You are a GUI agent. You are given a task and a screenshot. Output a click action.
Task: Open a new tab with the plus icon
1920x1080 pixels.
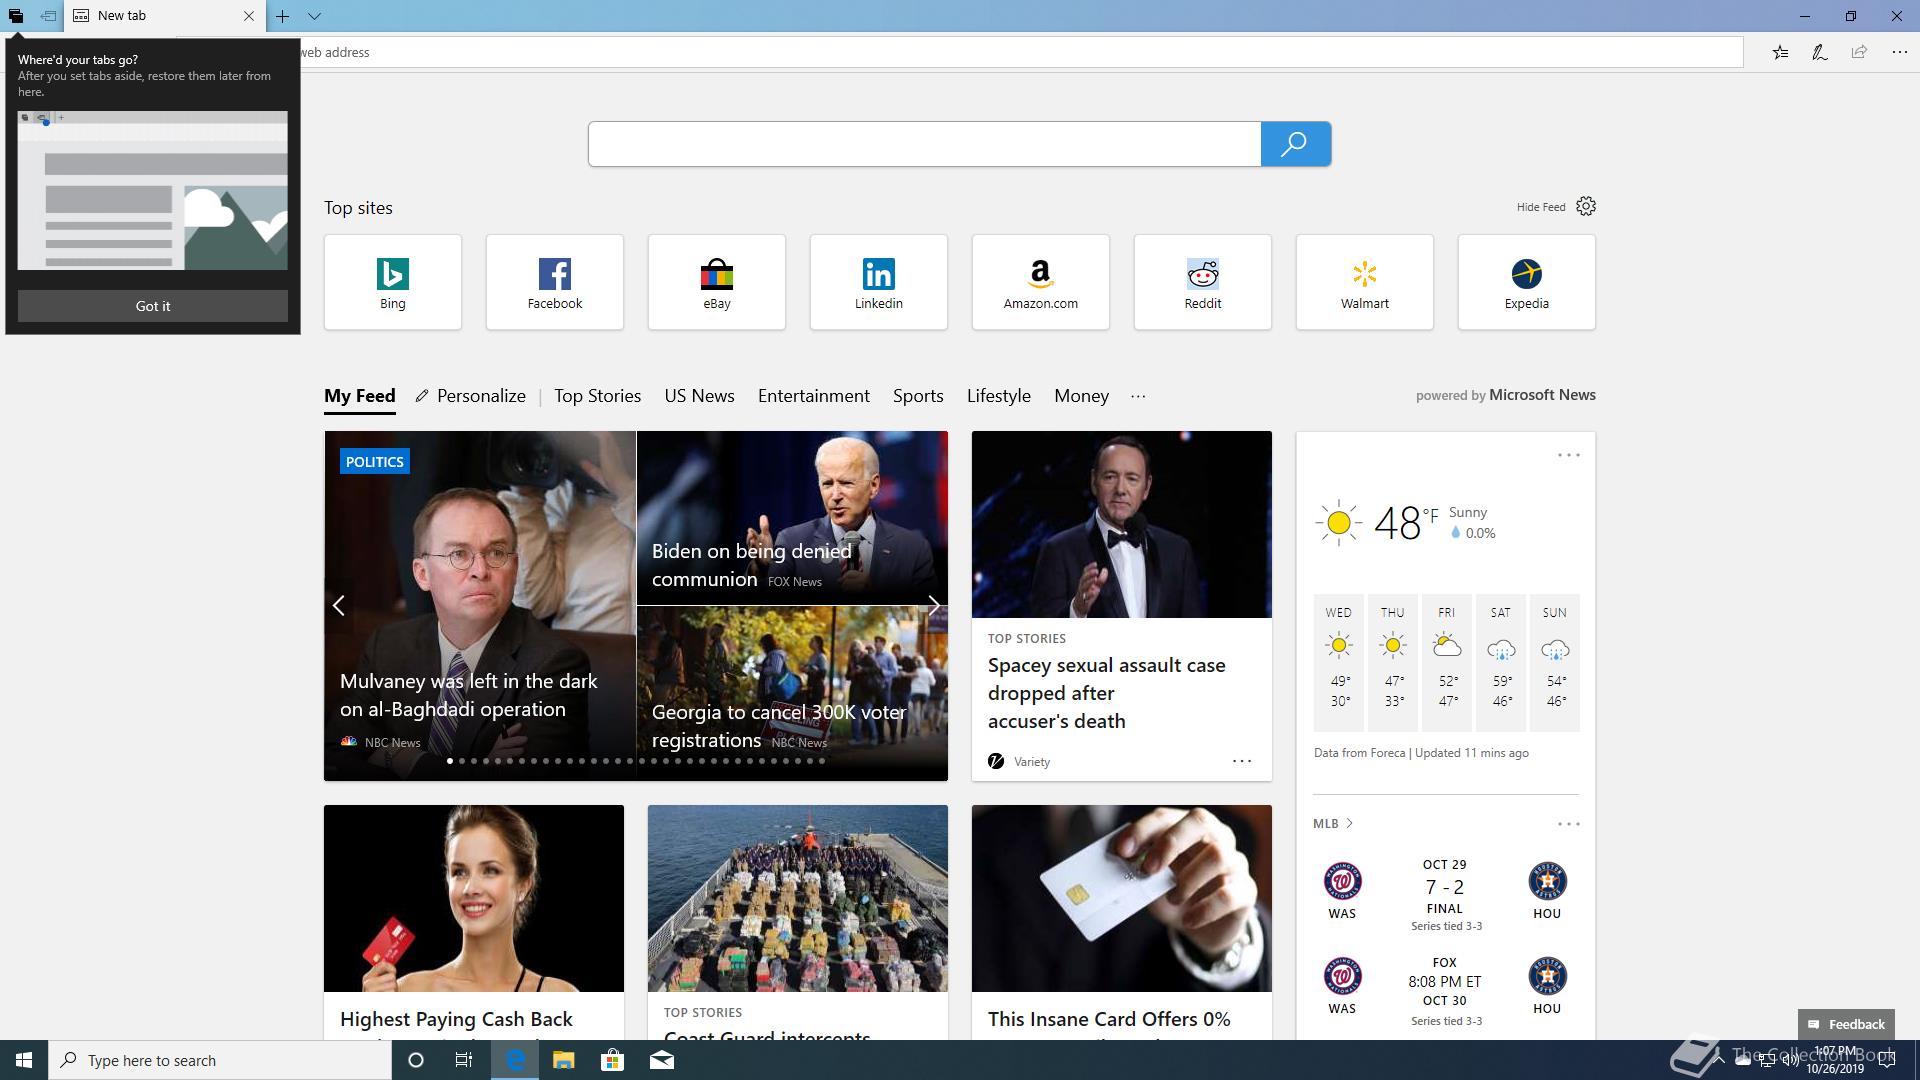283,16
